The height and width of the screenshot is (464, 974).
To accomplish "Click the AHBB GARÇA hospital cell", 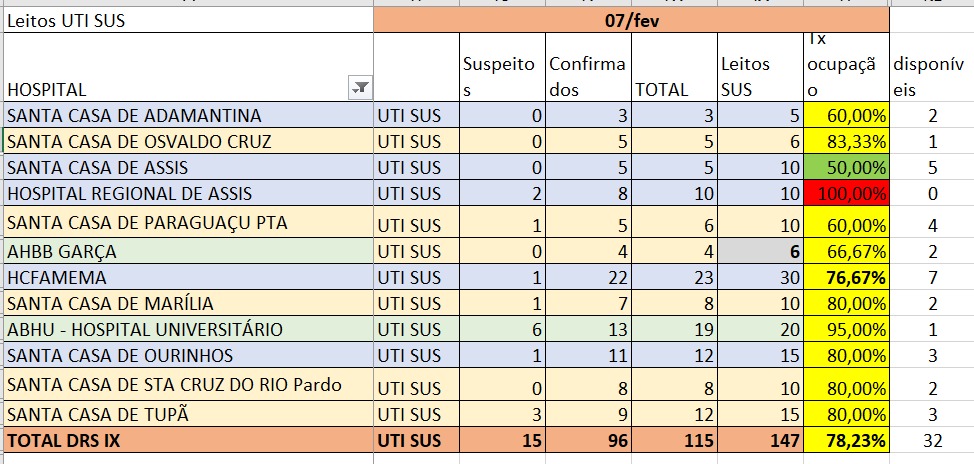I will coord(188,251).
